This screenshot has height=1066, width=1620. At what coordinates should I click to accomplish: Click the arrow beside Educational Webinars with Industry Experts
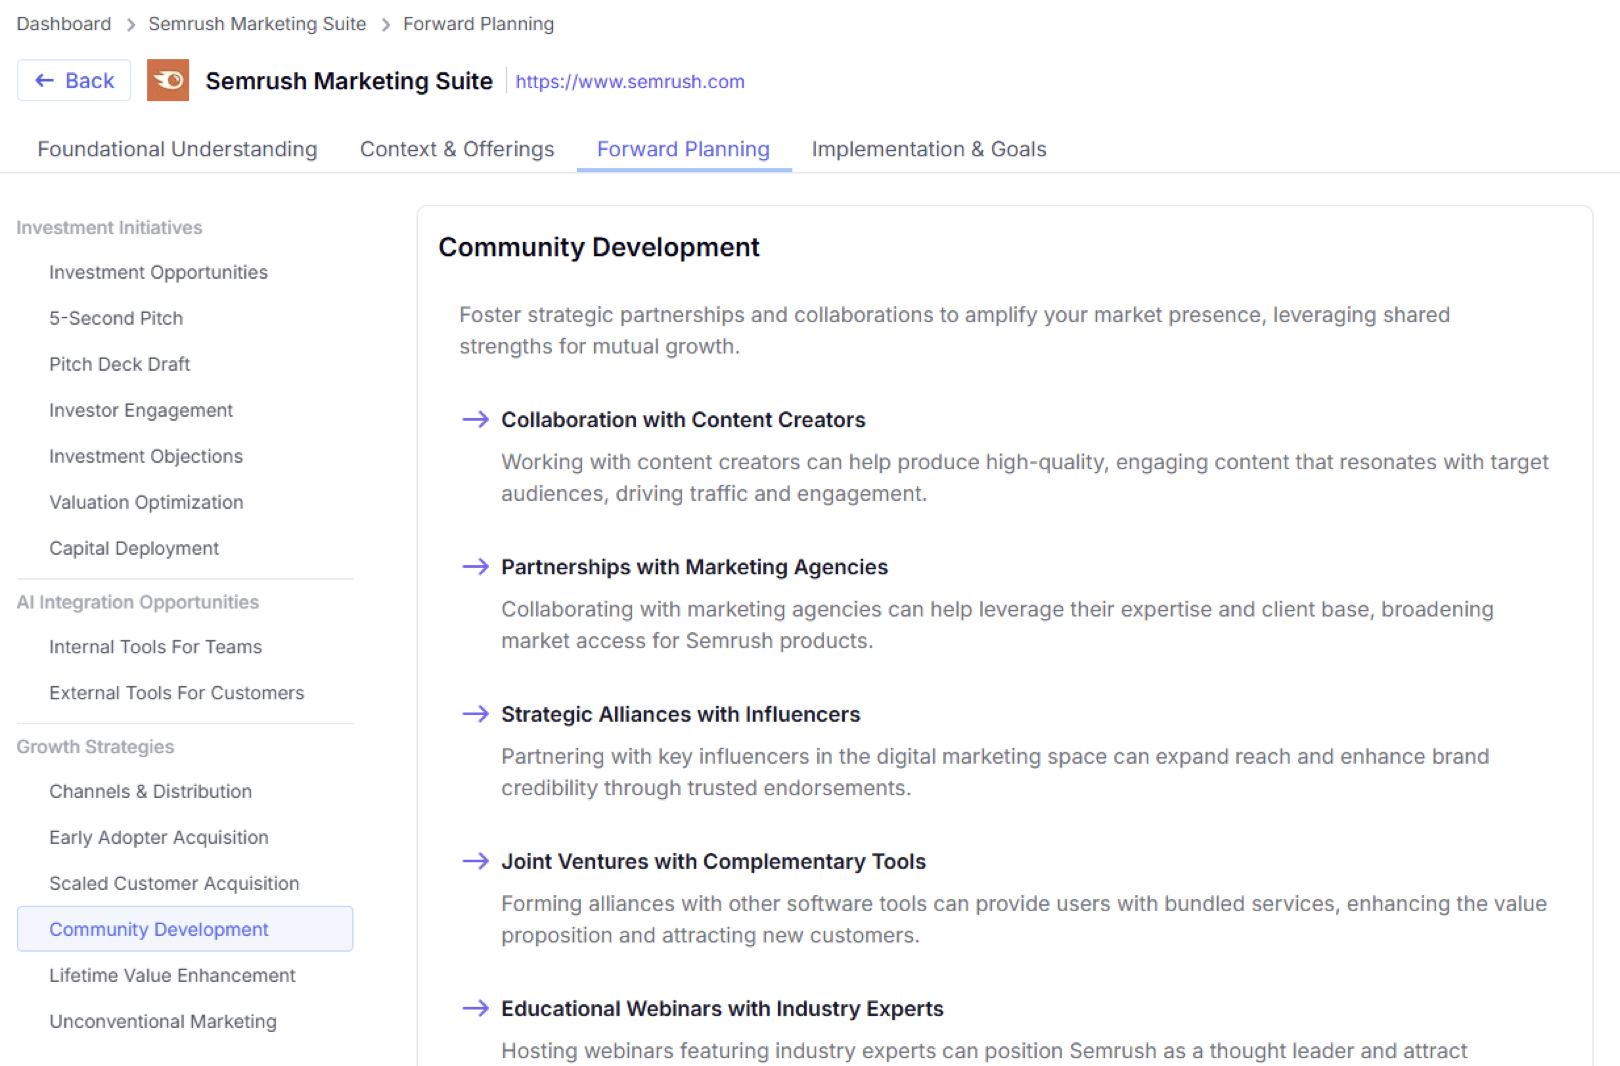(474, 1008)
